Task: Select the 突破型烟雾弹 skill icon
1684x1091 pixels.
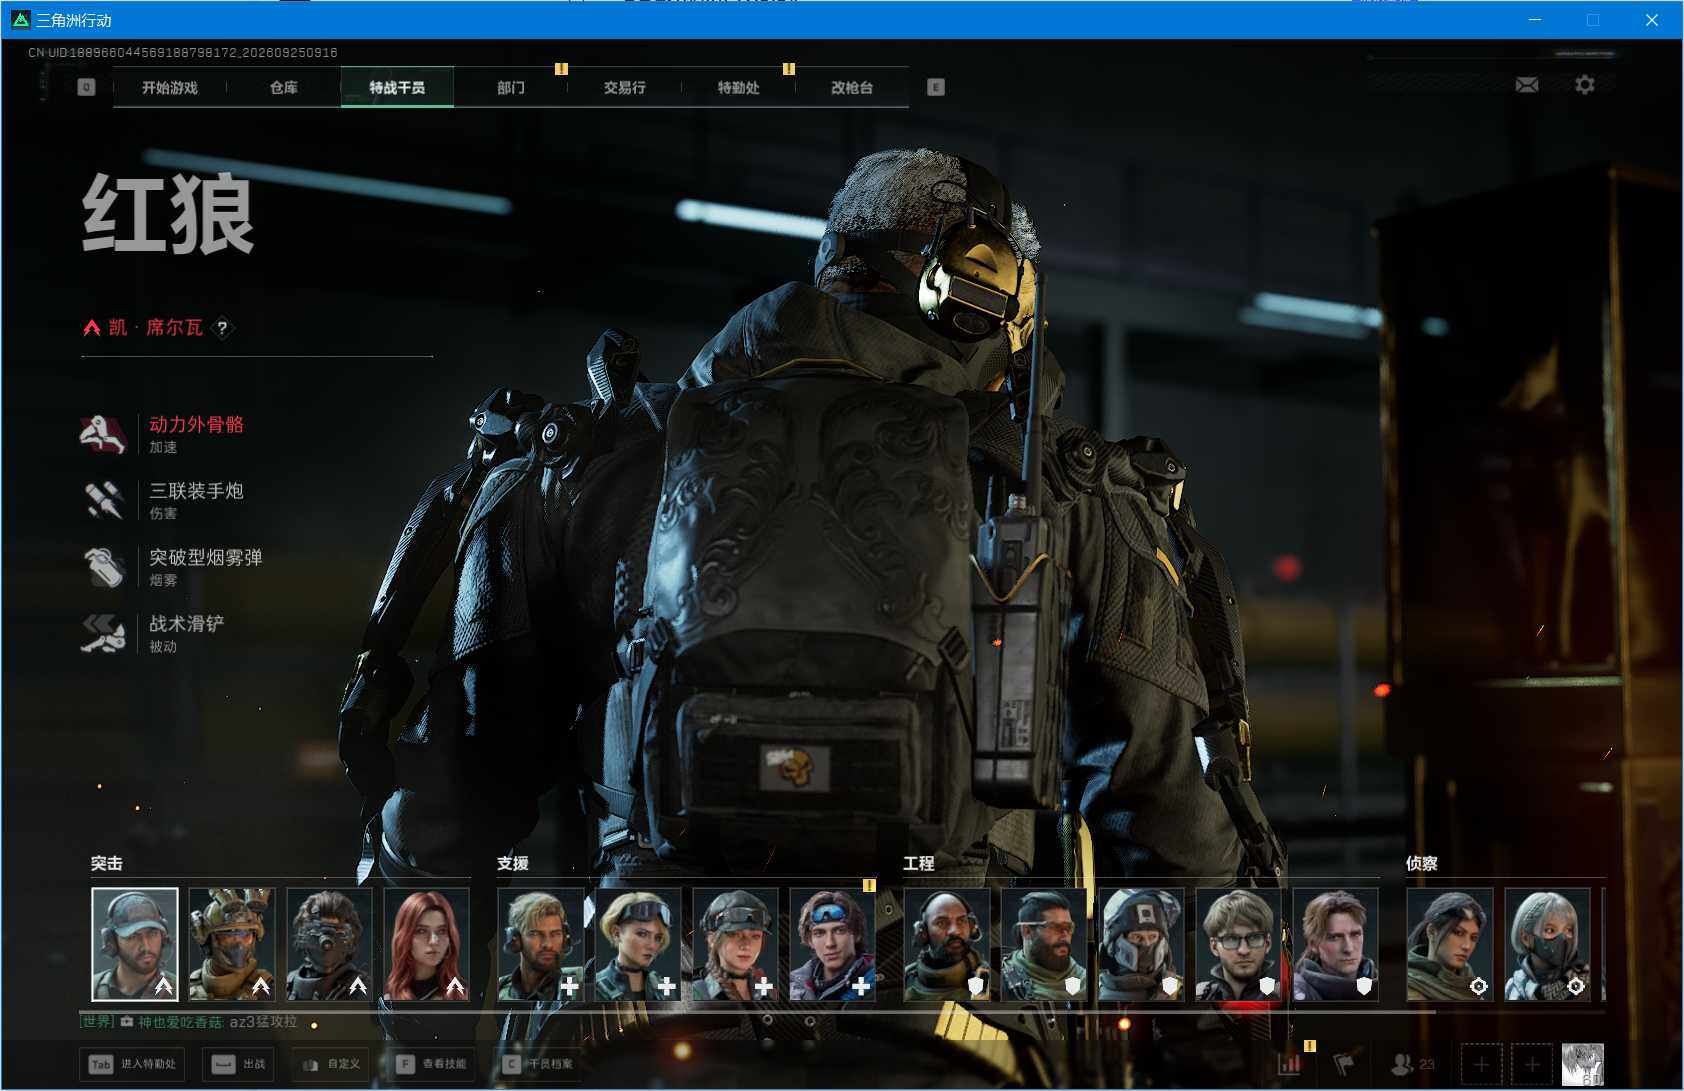Action: pyautogui.click(x=104, y=567)
